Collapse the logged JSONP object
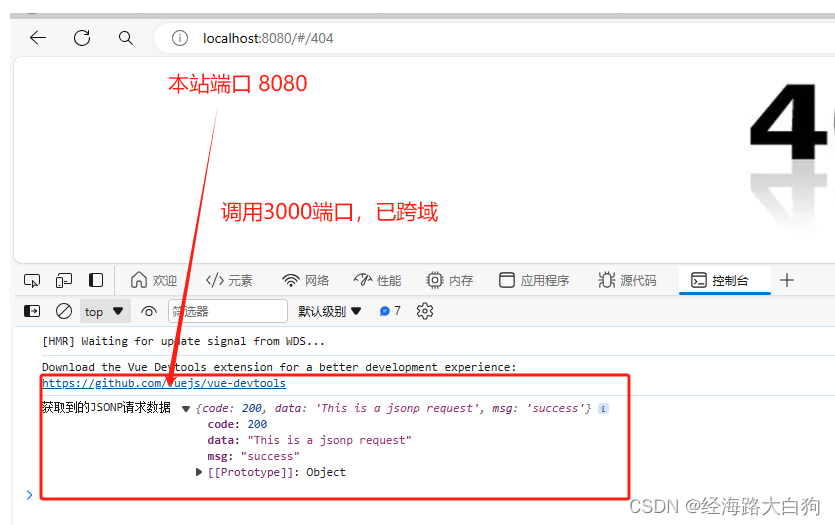The height and width of the screenshot is (525, 835). coord(186,409)
